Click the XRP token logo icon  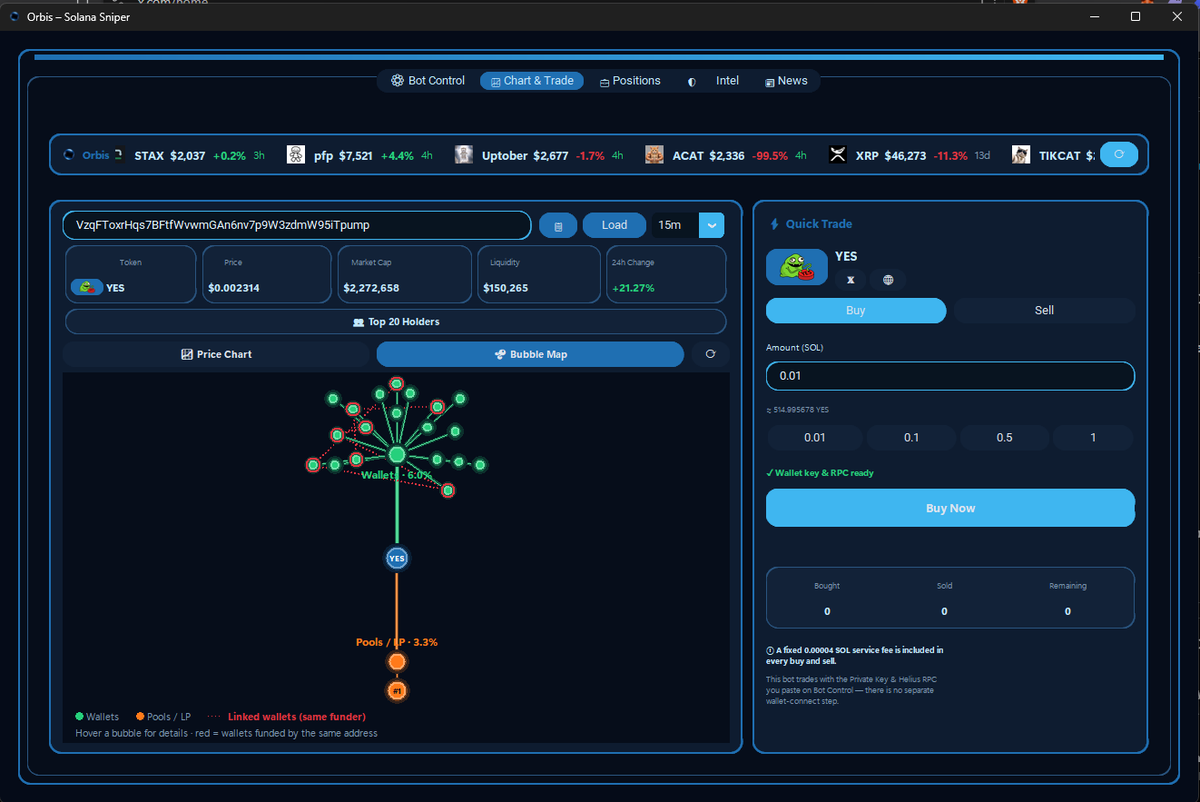click(x=838, y=155)
